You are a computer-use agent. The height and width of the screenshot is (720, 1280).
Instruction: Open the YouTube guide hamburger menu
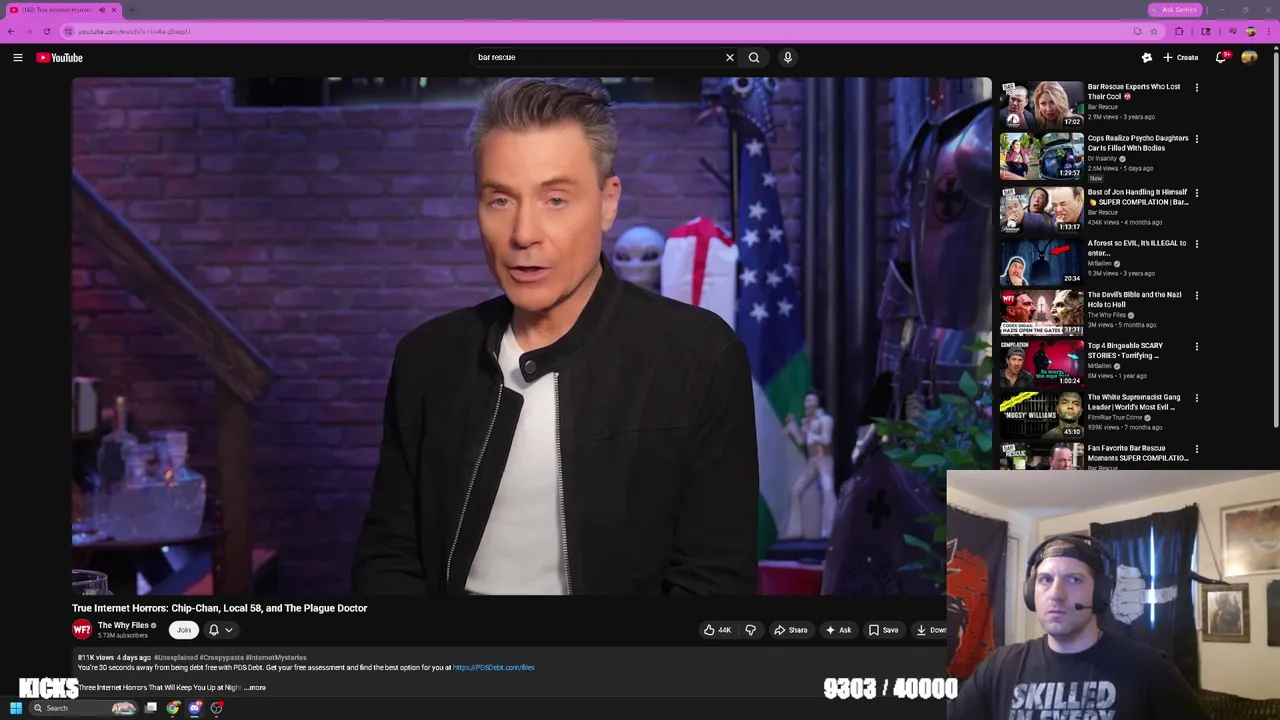pos(18,58)
